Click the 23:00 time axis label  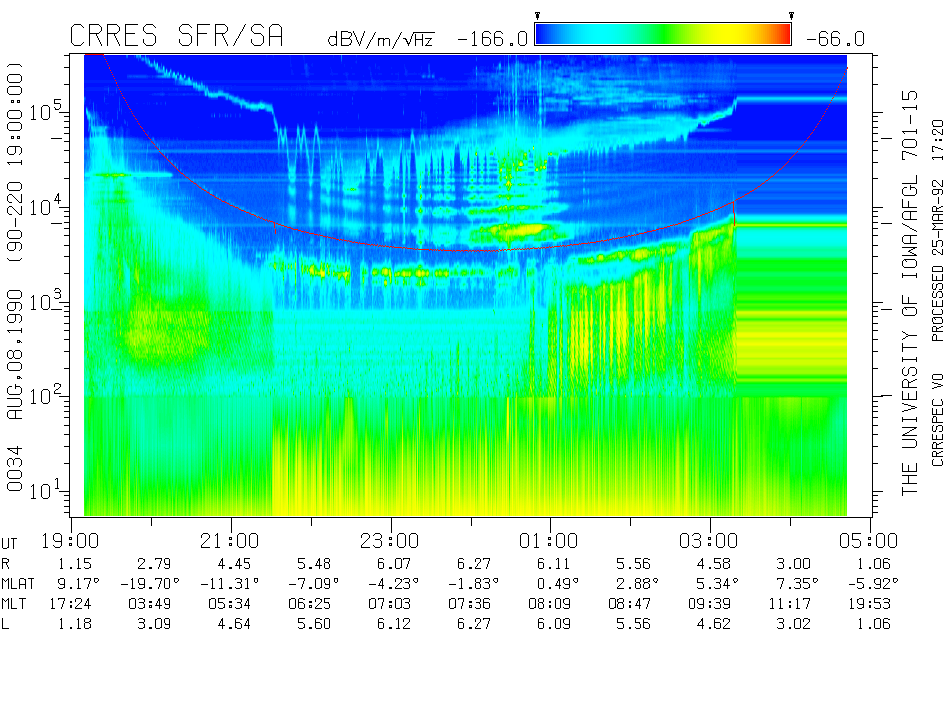tap(390, 541)
